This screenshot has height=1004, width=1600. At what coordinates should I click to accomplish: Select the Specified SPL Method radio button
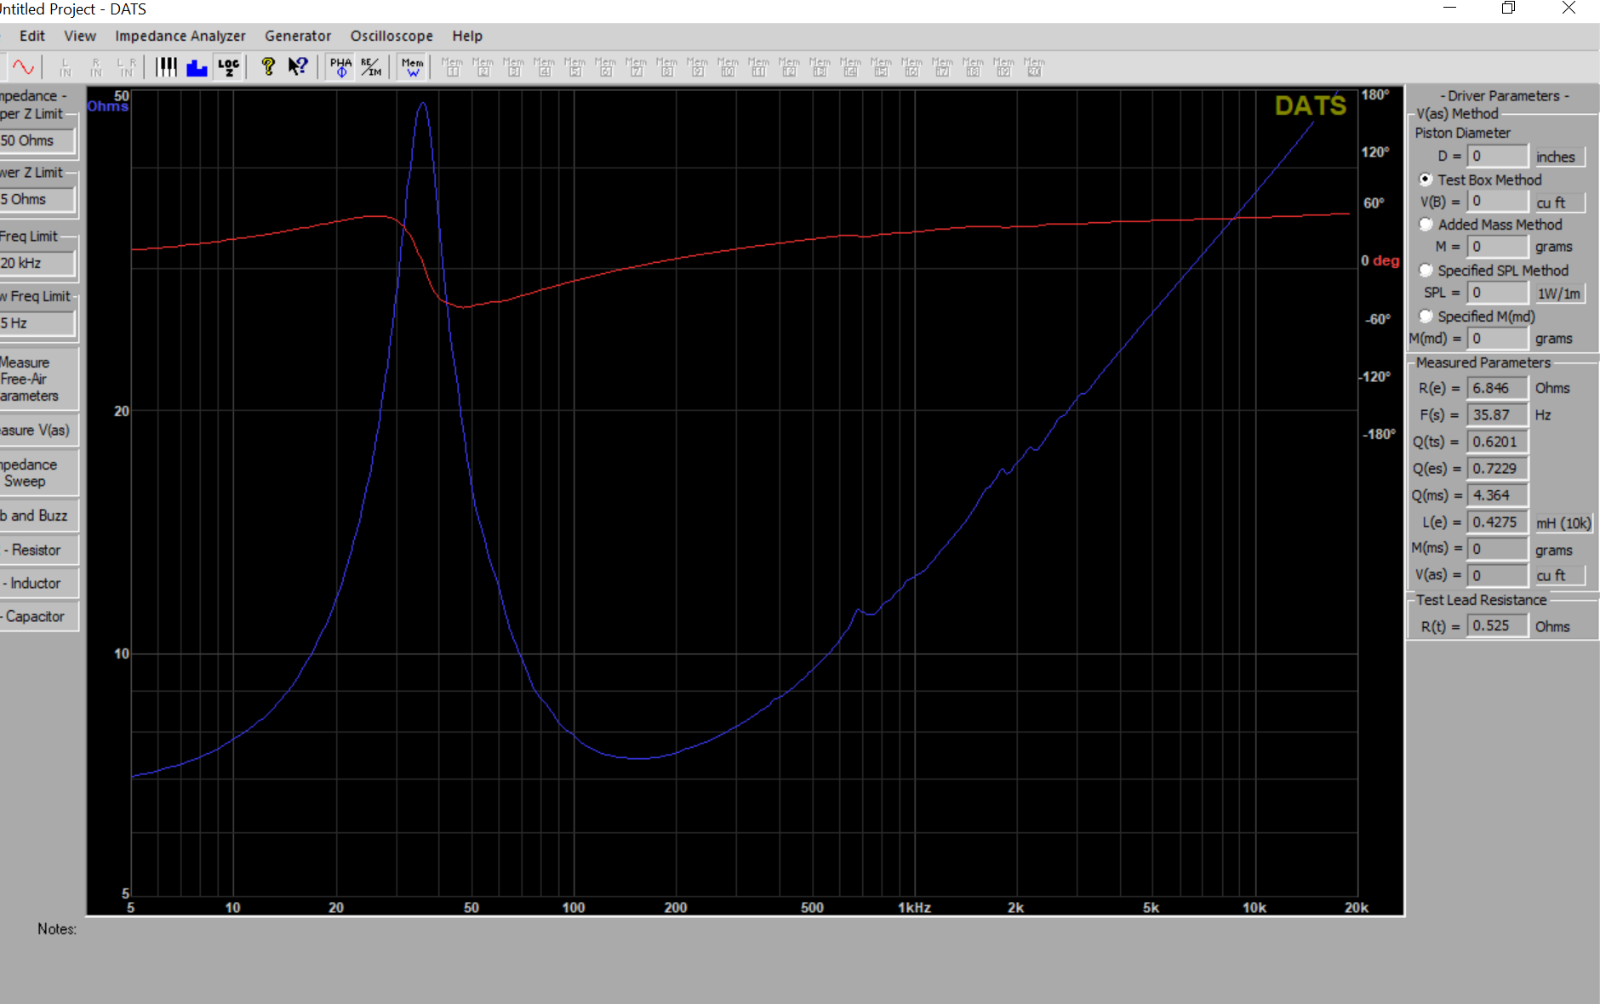(x=1426, y=270)
